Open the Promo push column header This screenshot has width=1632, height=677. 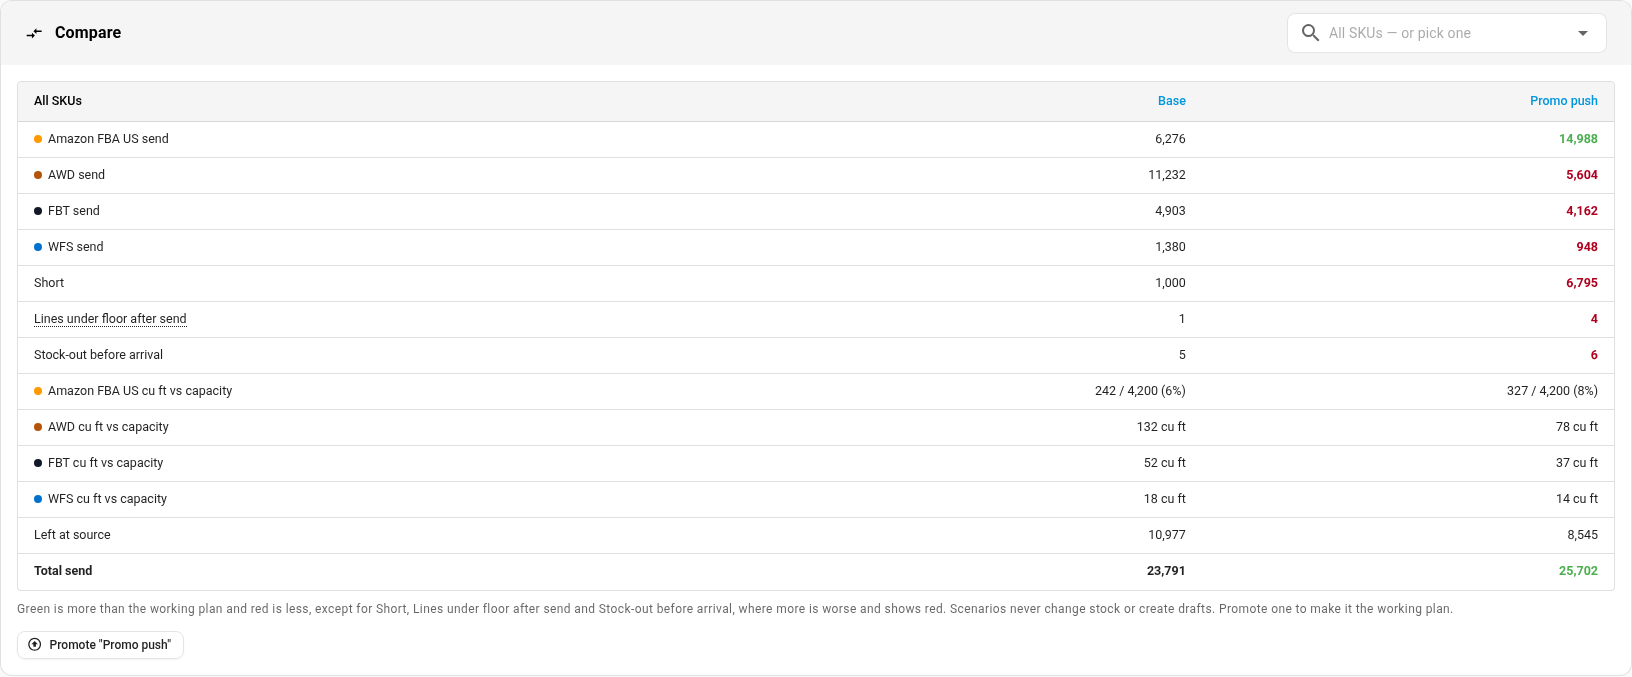(x=1564, y=101)
